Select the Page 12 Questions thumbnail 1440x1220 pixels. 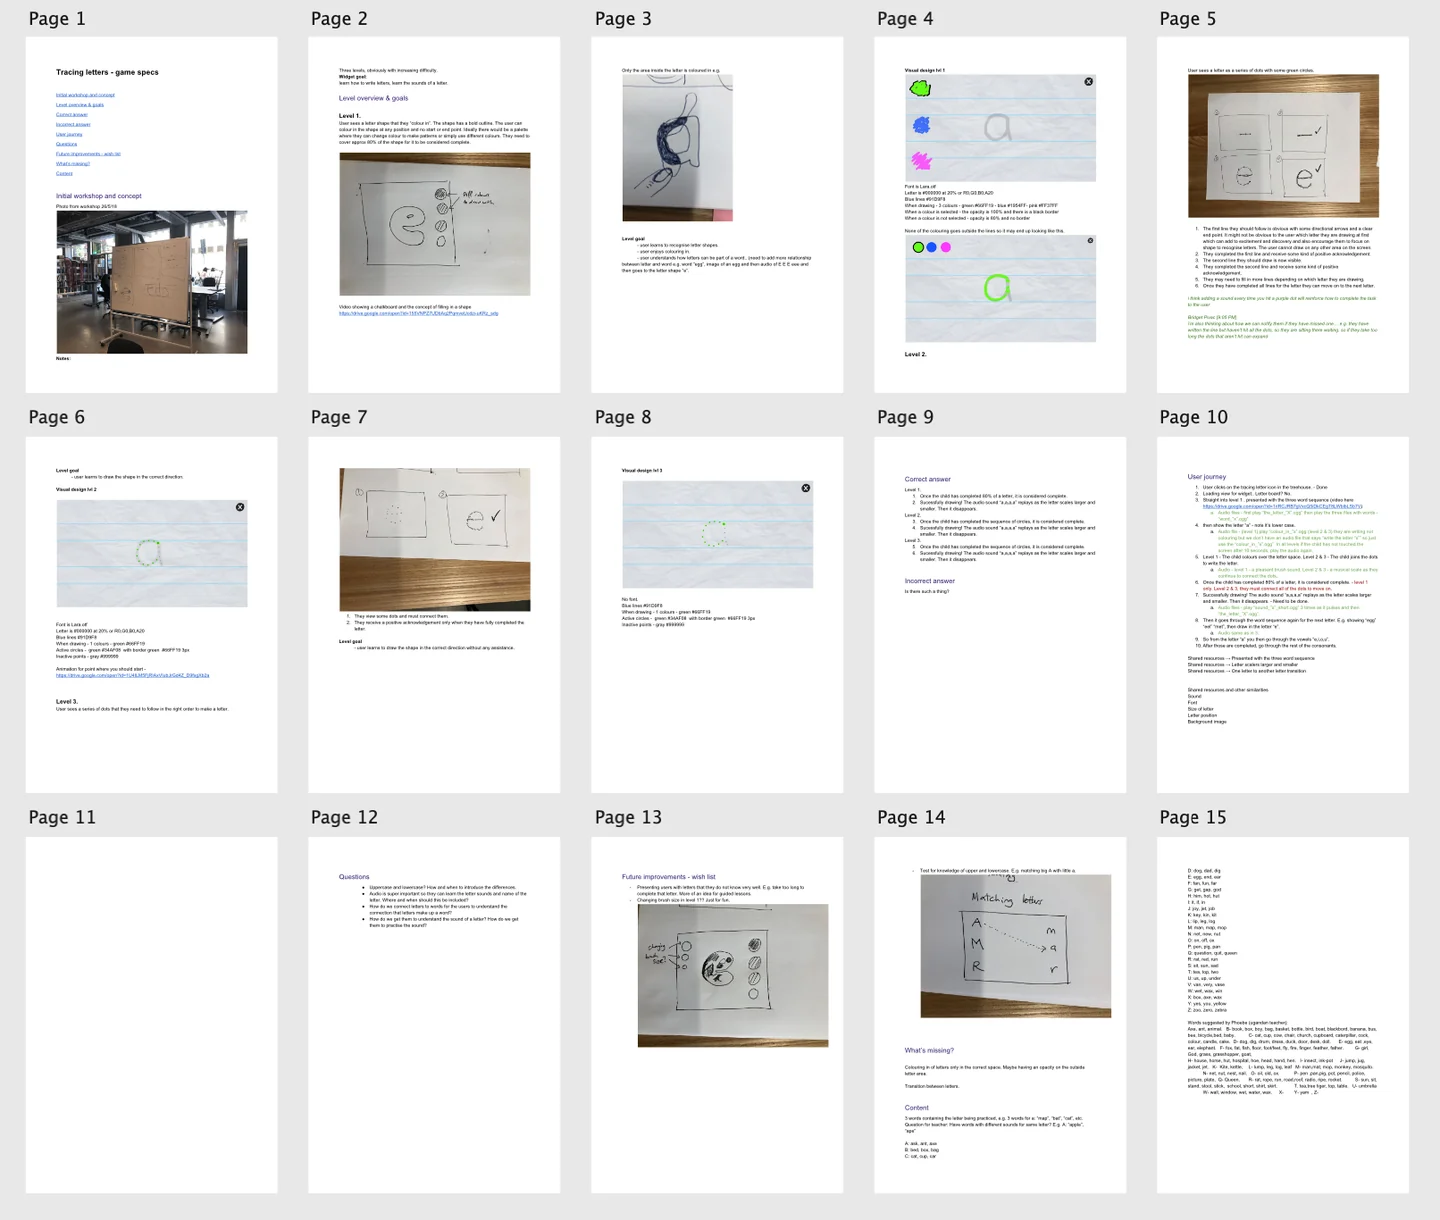tap(434, 1015)
